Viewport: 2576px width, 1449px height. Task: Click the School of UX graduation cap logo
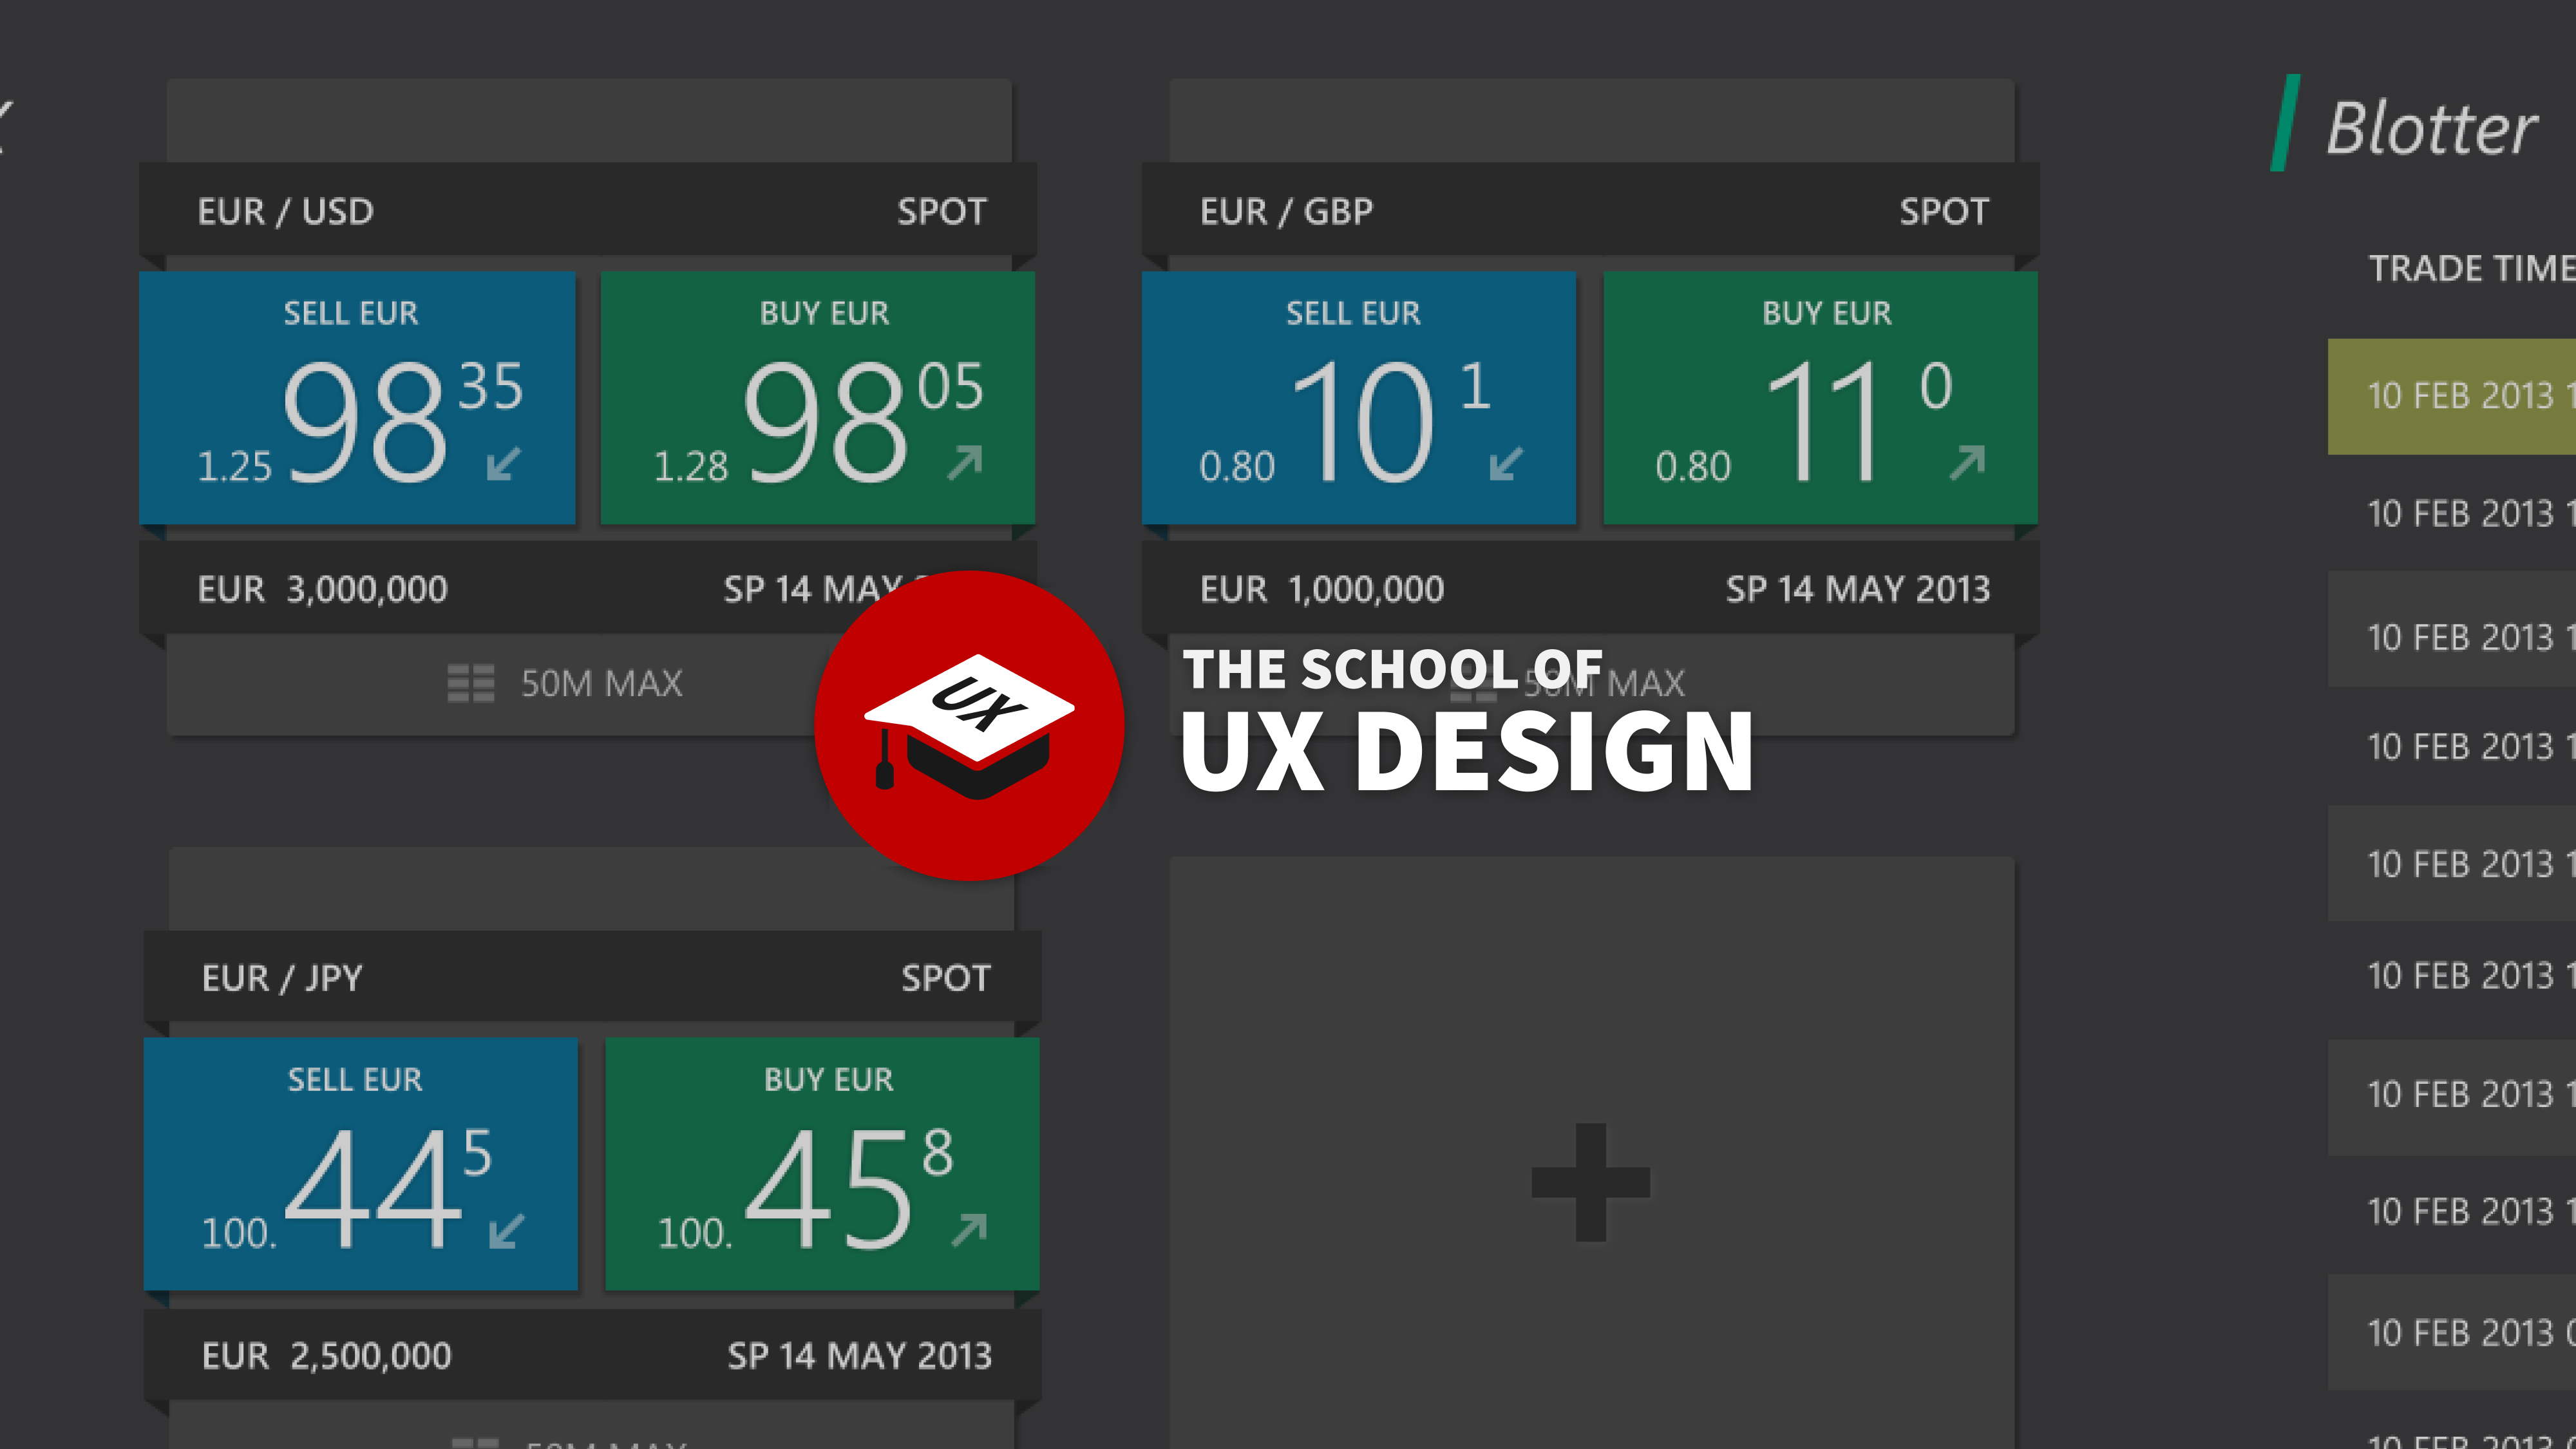pos(969,725)
